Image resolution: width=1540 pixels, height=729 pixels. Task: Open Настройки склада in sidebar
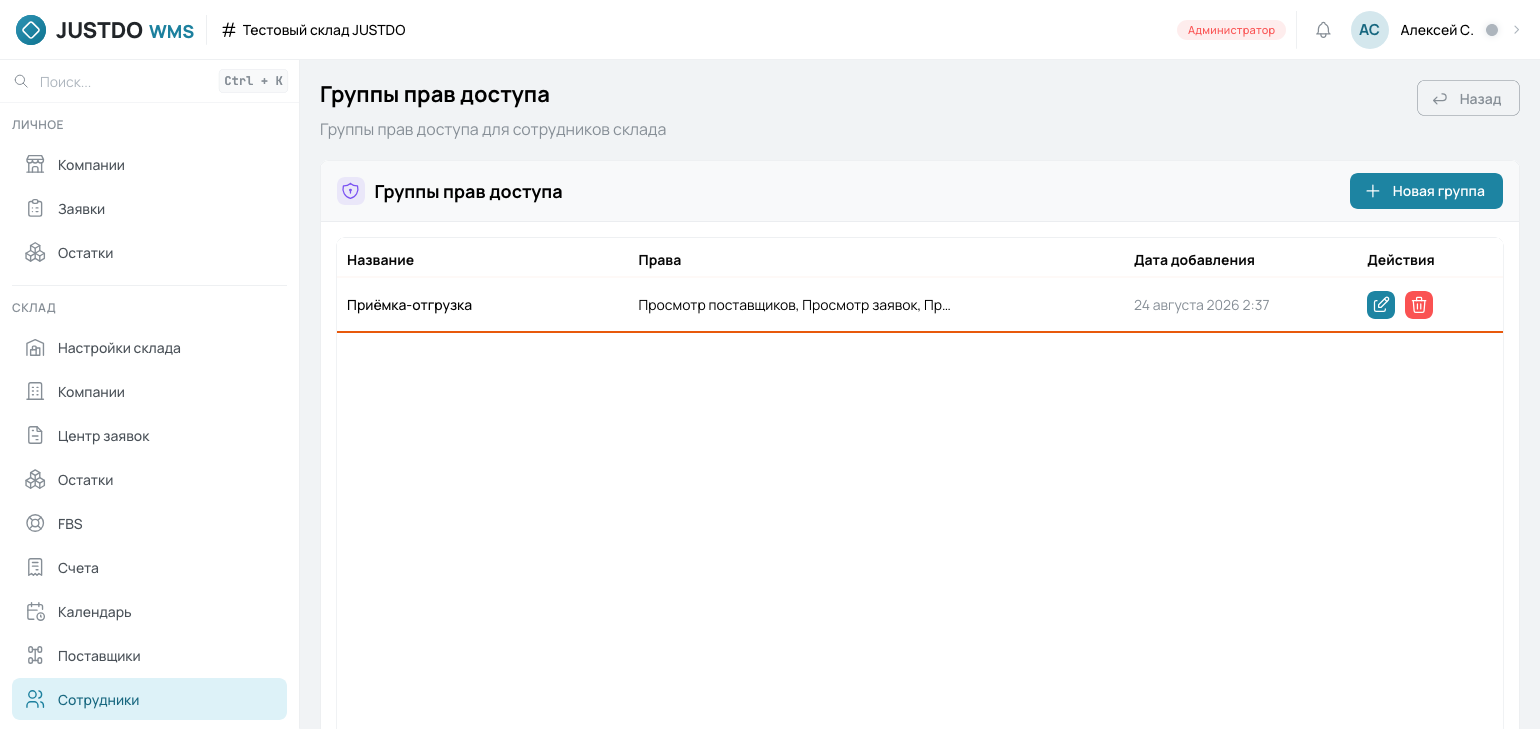149,348
